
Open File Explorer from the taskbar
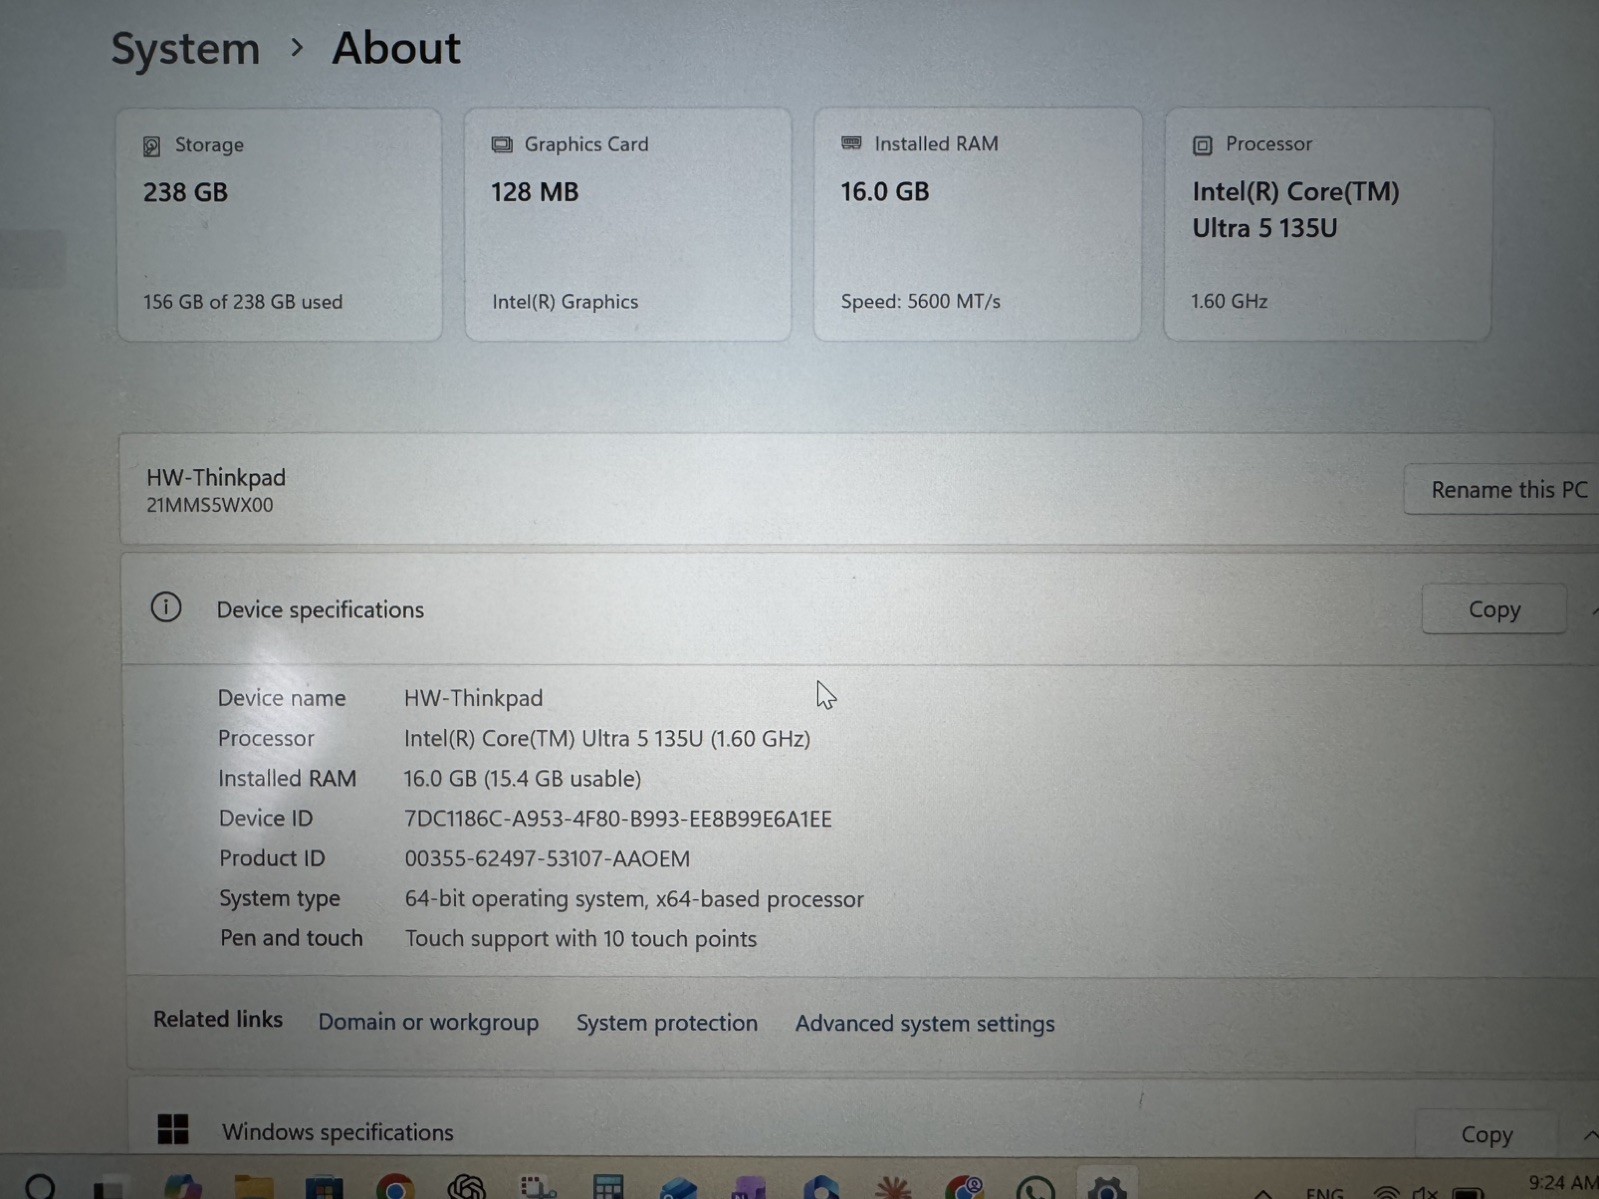(254, 1187)
